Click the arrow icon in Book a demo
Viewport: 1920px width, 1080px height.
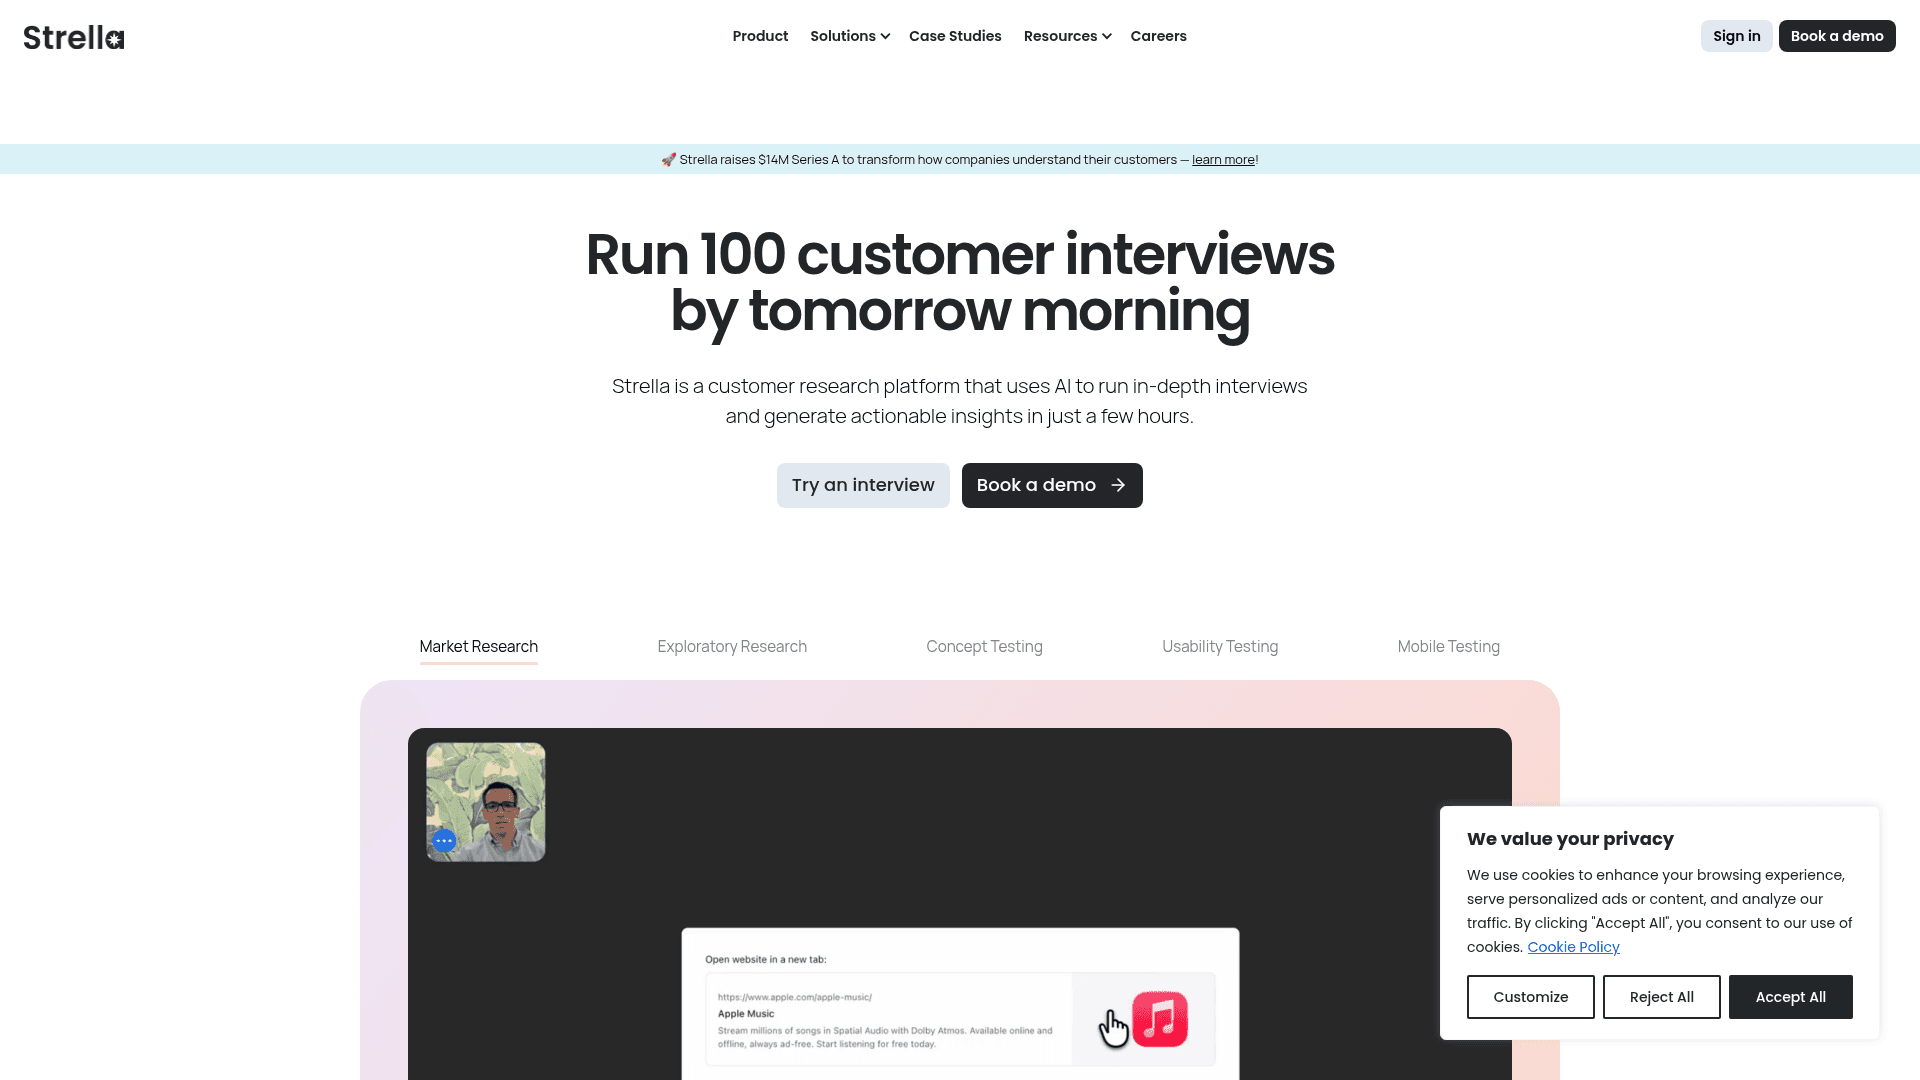[x=1118, y=485]
